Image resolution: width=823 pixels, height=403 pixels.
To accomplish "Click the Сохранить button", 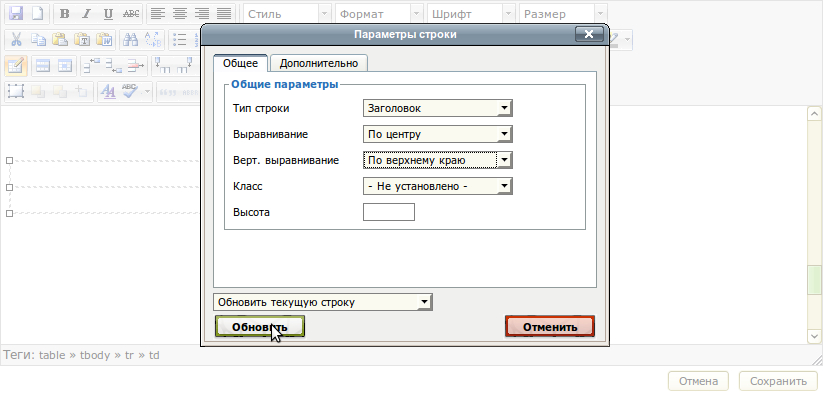I will [x=778, y=381].
